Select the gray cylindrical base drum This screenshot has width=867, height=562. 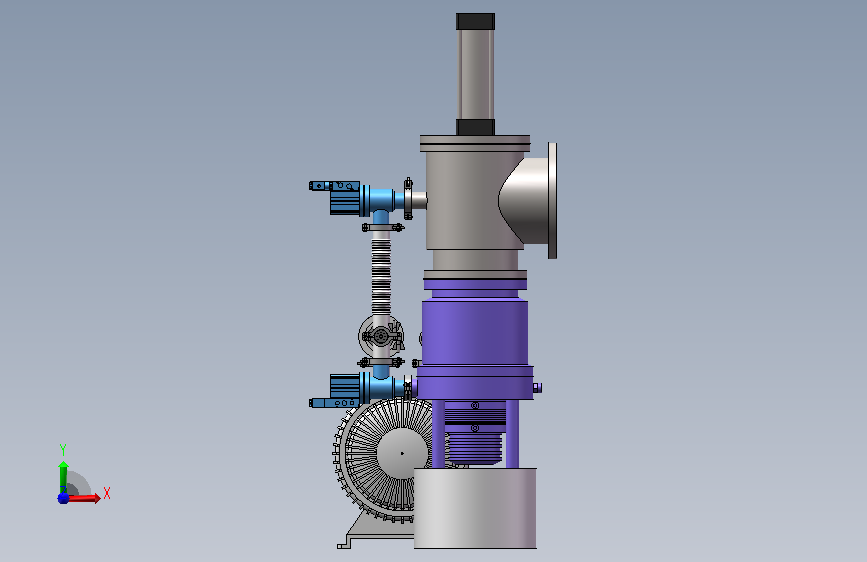pyautogui.click(x=475, y=508)
